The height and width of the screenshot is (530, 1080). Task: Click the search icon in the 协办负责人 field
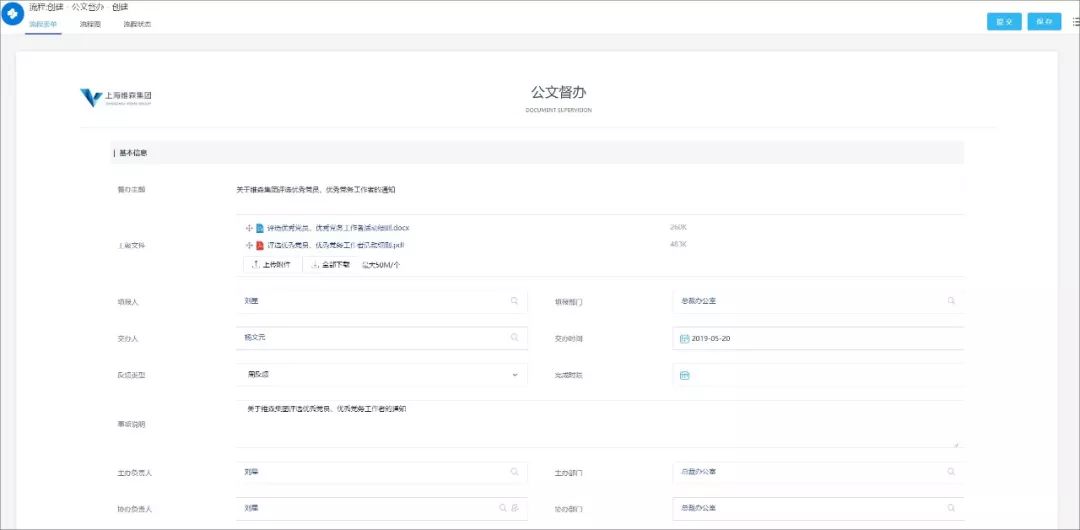[x=503, y=508]
